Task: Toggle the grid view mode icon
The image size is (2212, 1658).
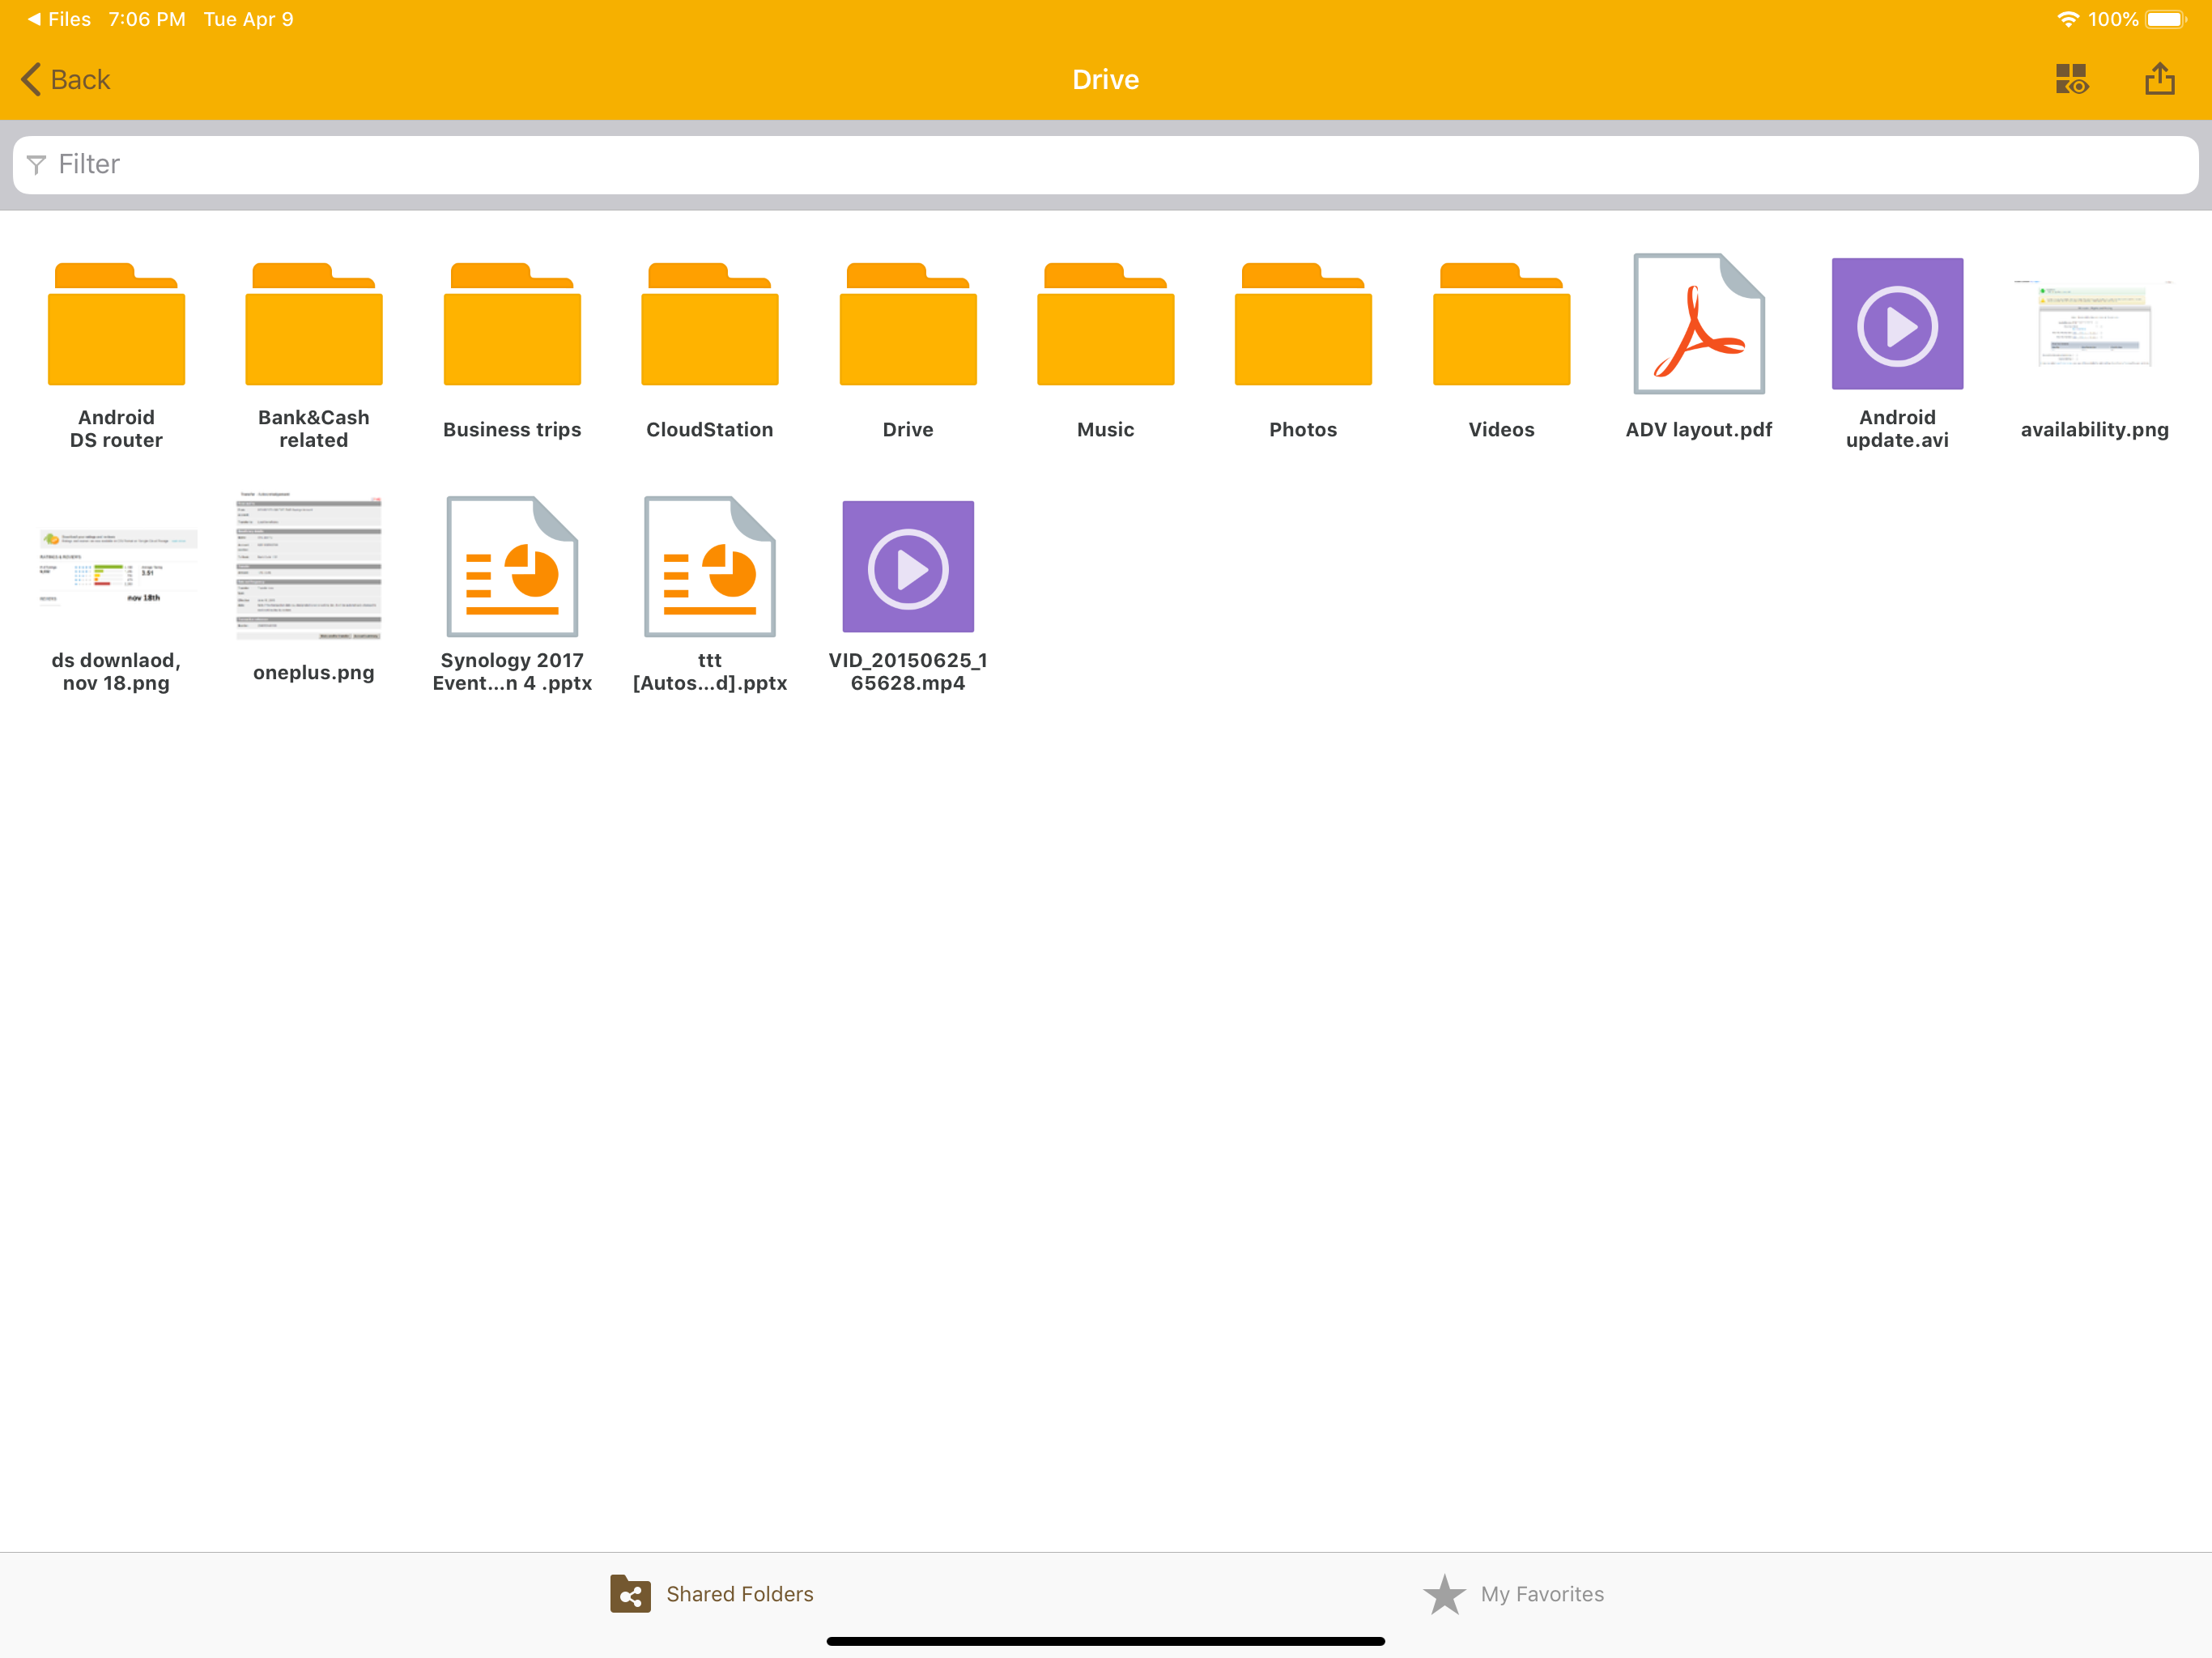Action: (x=2071, y=79)
